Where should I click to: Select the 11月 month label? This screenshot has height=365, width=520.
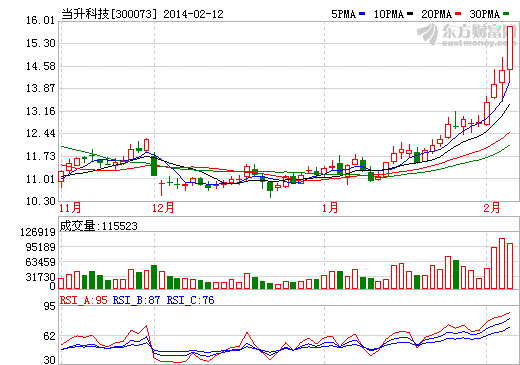(70, 208)
